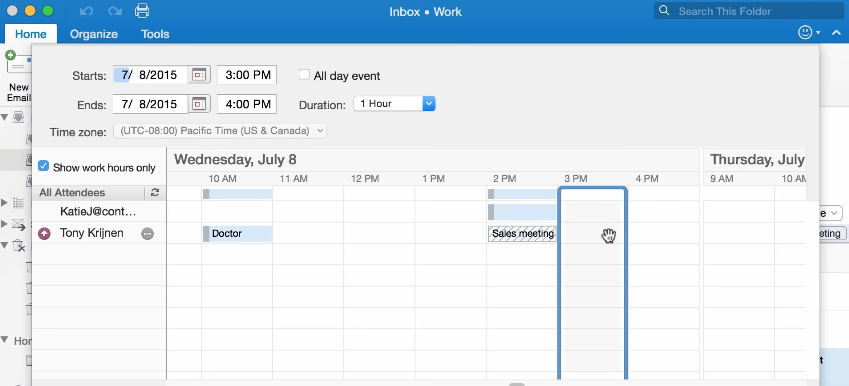The height and width of the screenshot is (386, 849).
Task: Click the 10 AM Wednesday time label
Action: pyautogui.click(x=222, y=179)
